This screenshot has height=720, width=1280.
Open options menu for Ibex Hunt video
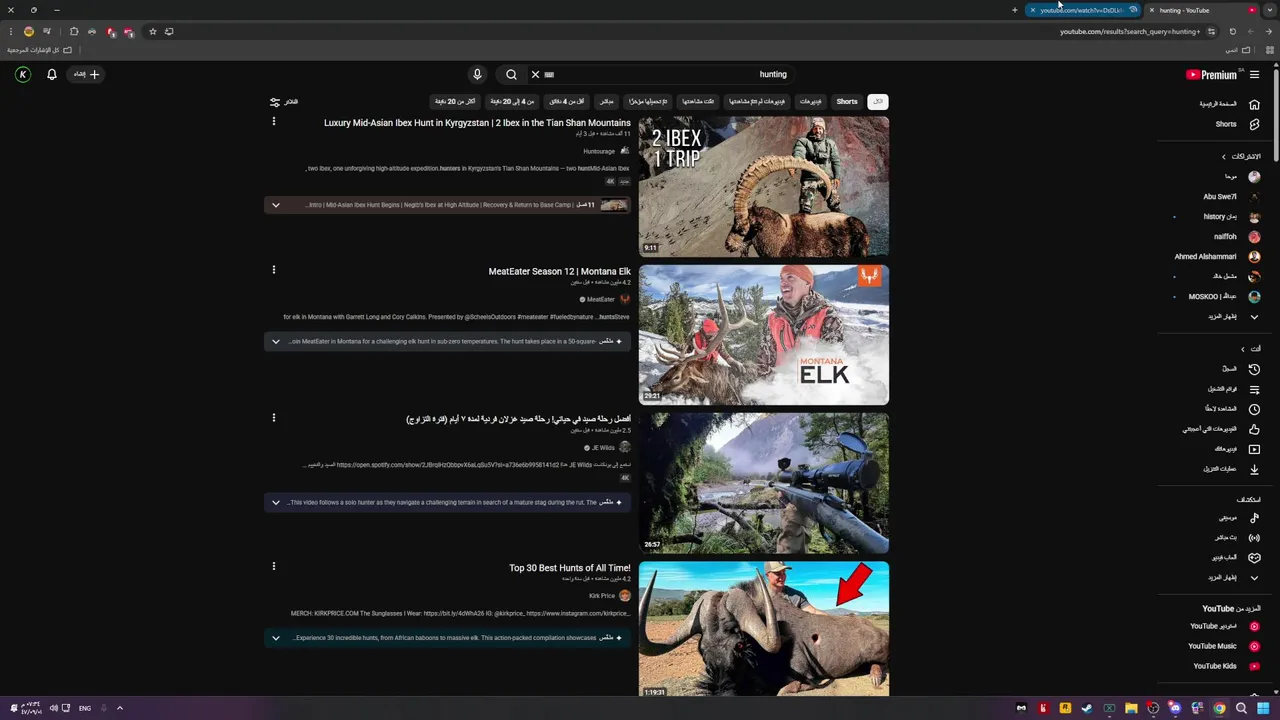273,121
